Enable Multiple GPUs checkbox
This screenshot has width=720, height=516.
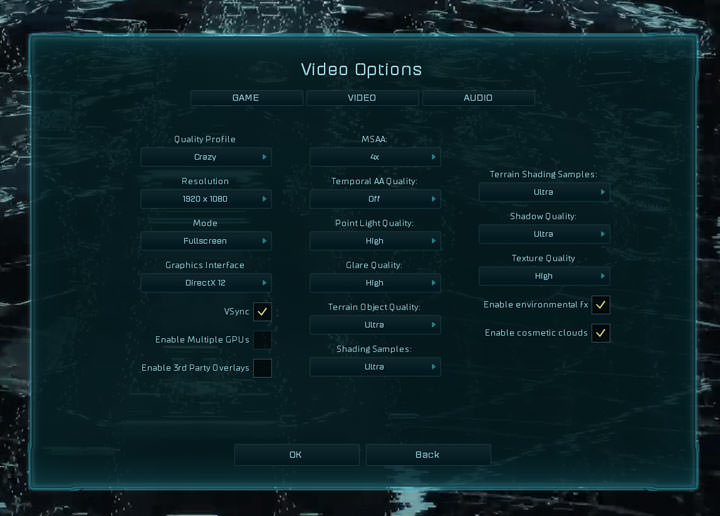[x=262, y=340]
